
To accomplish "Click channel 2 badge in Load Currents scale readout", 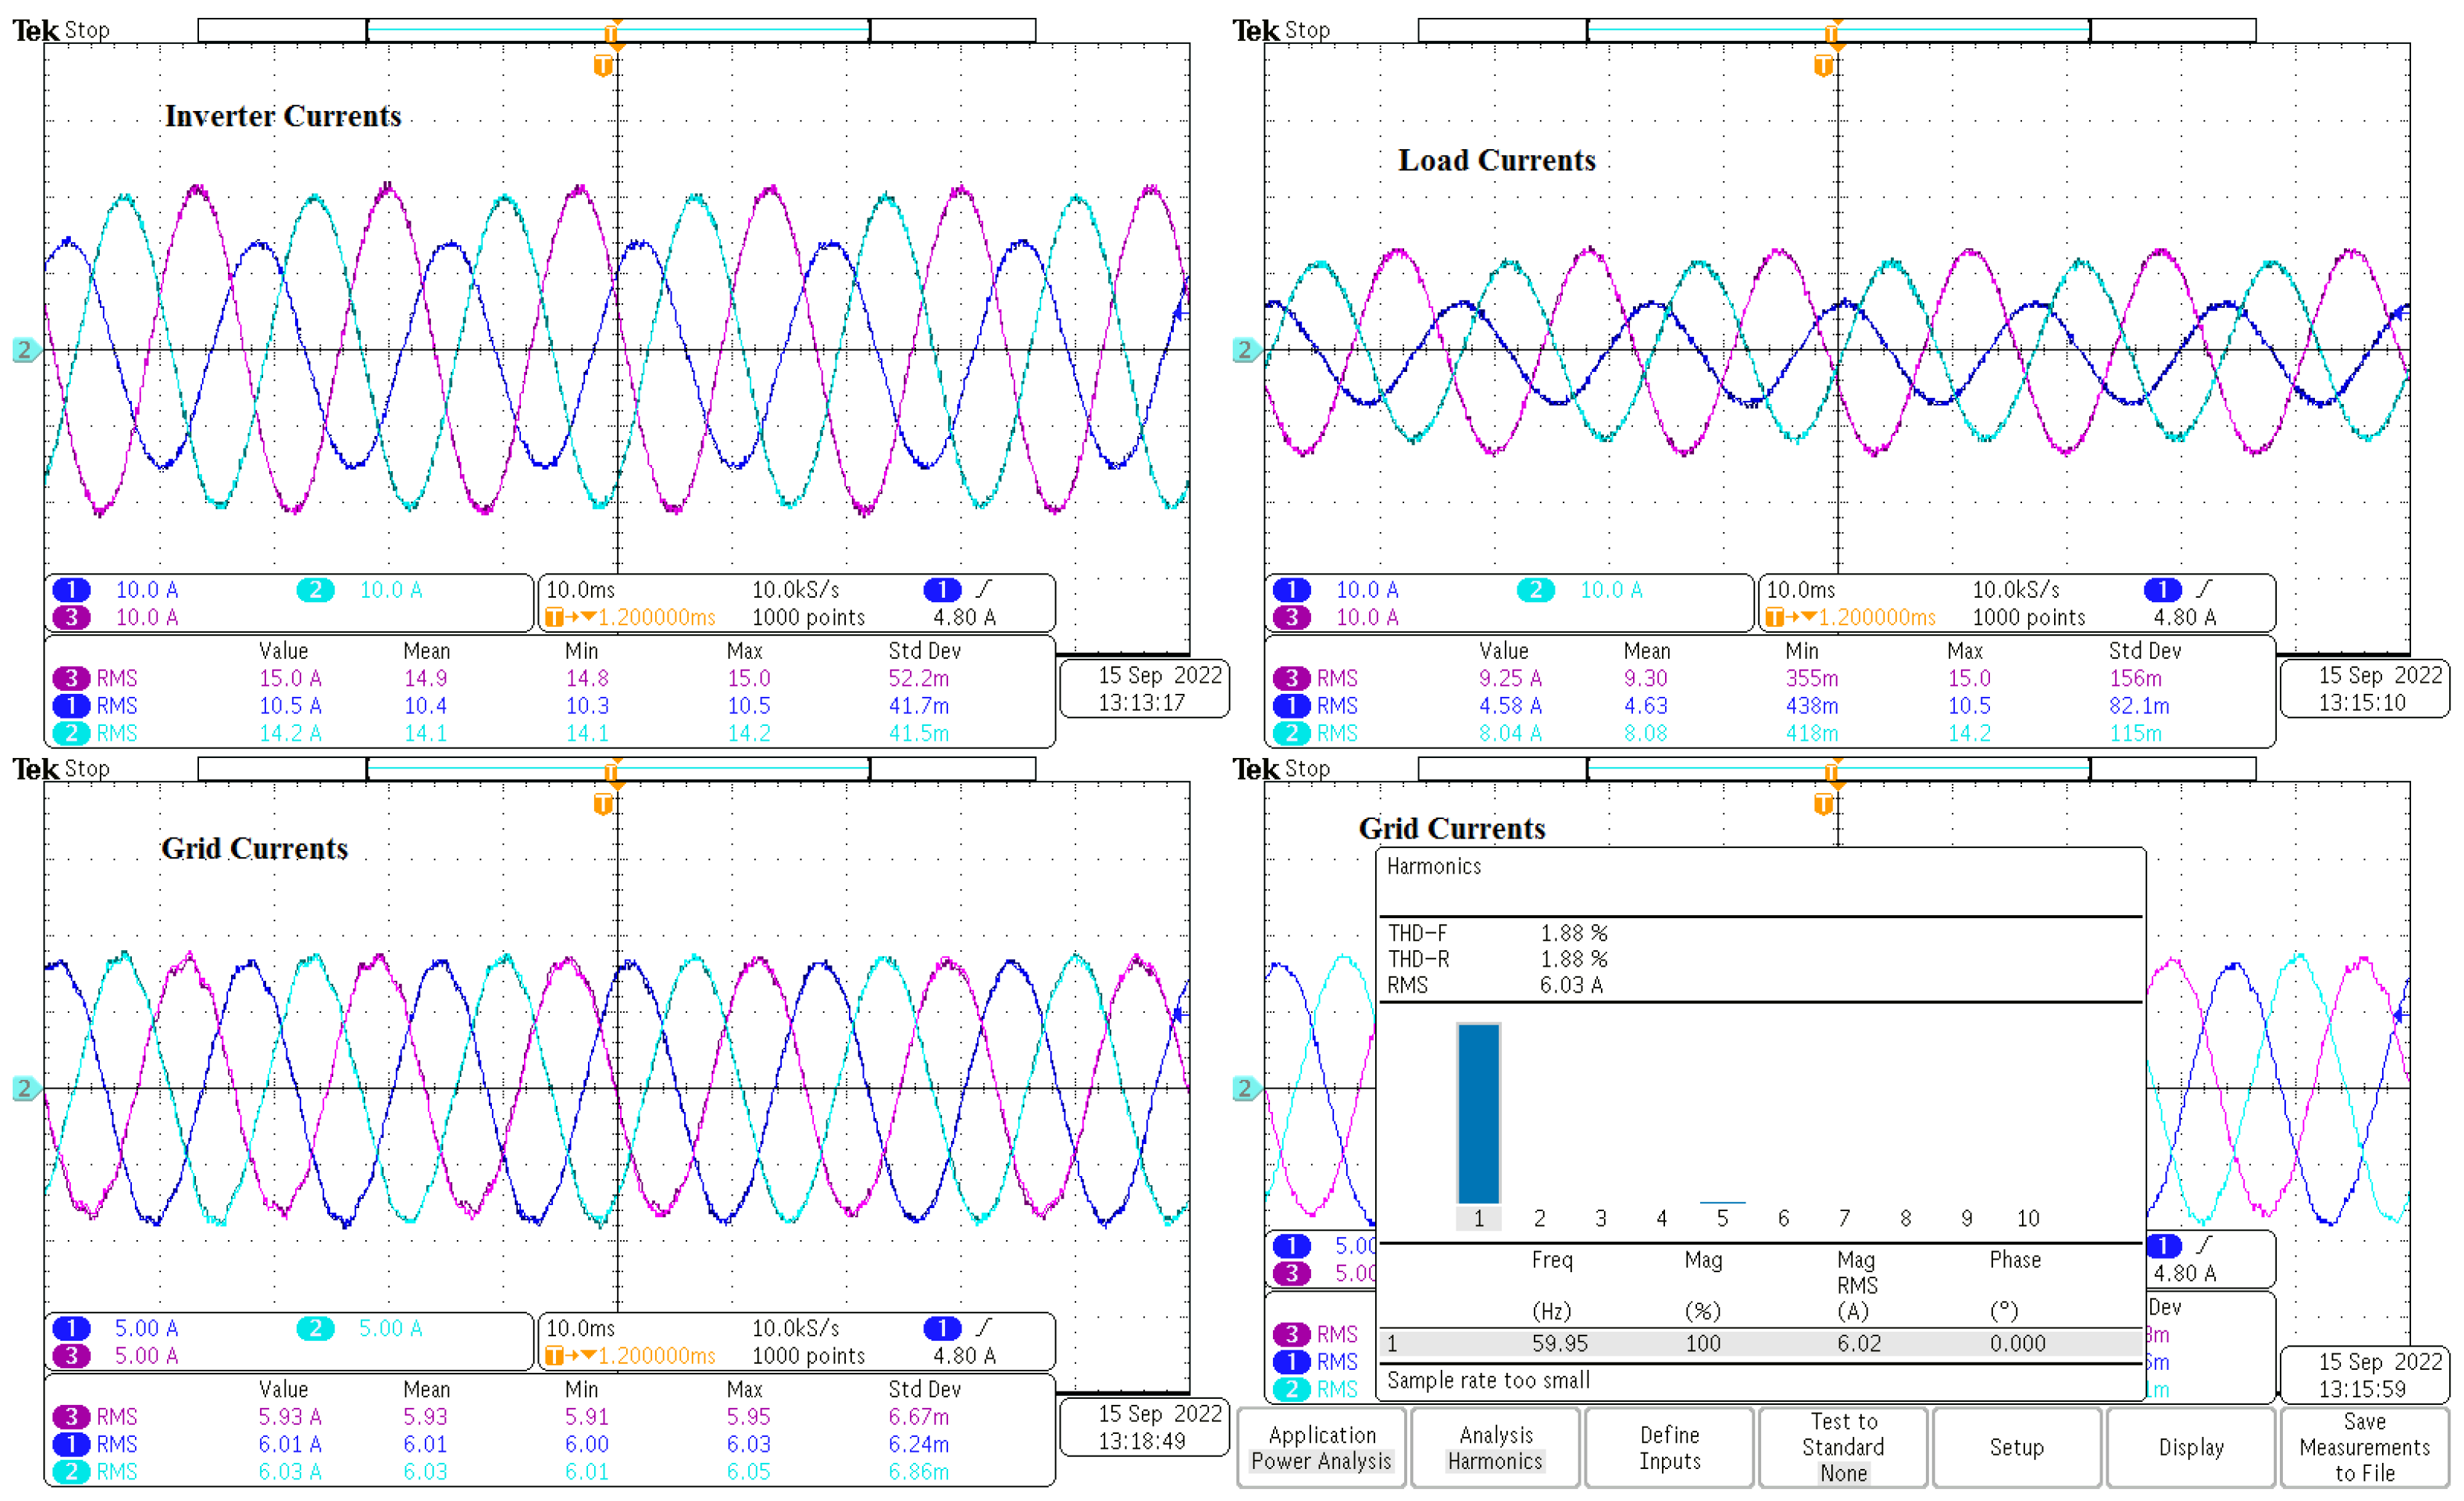I will [1535, 589].
